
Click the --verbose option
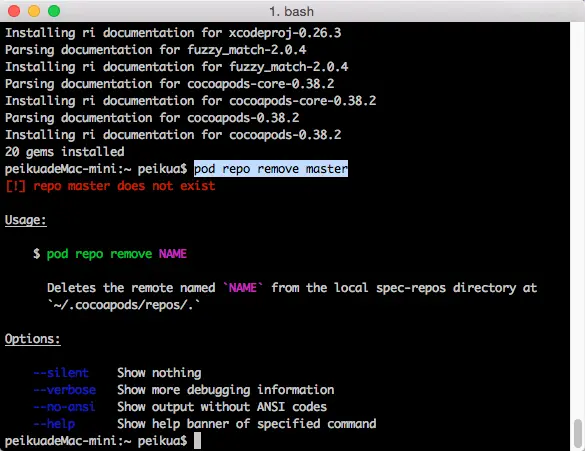pos(65,390)
